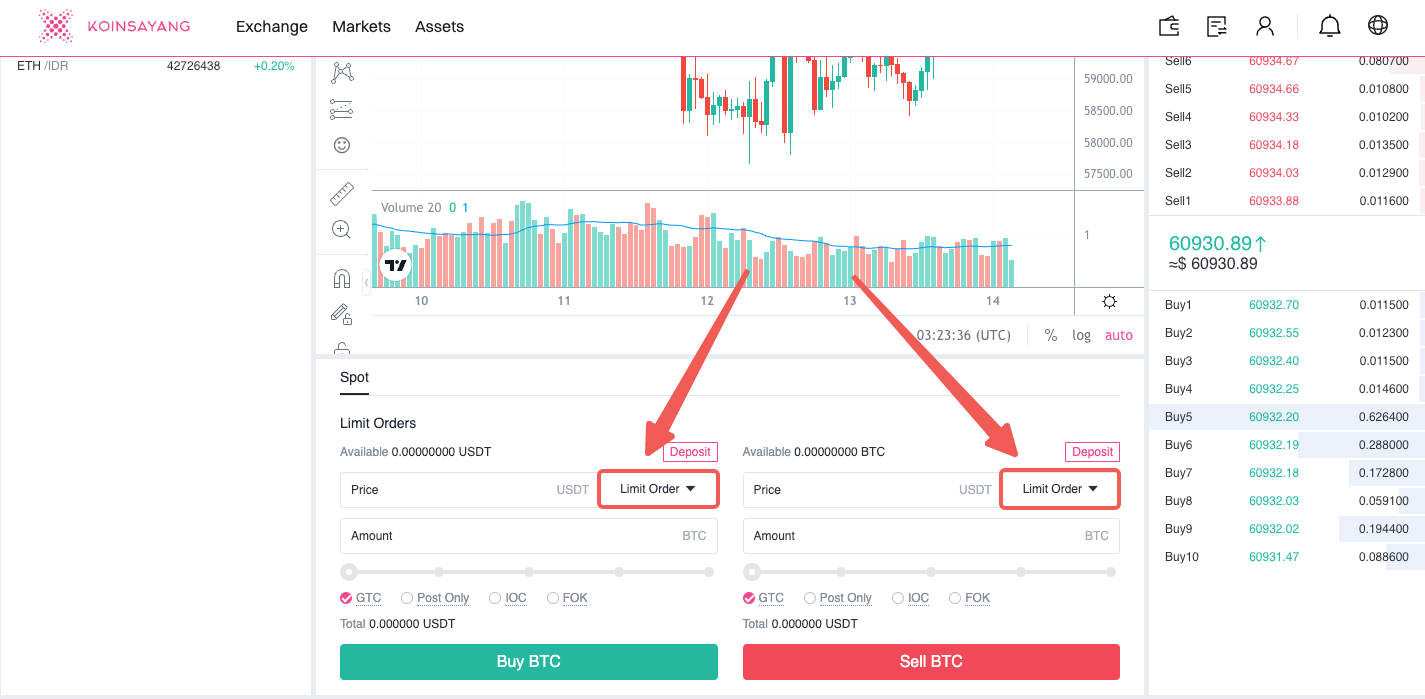Image resolution: width=1425 pixels, height=699 pixels.
Task: Select the chart ruler measure tool
Action: [x=342, y=193]
